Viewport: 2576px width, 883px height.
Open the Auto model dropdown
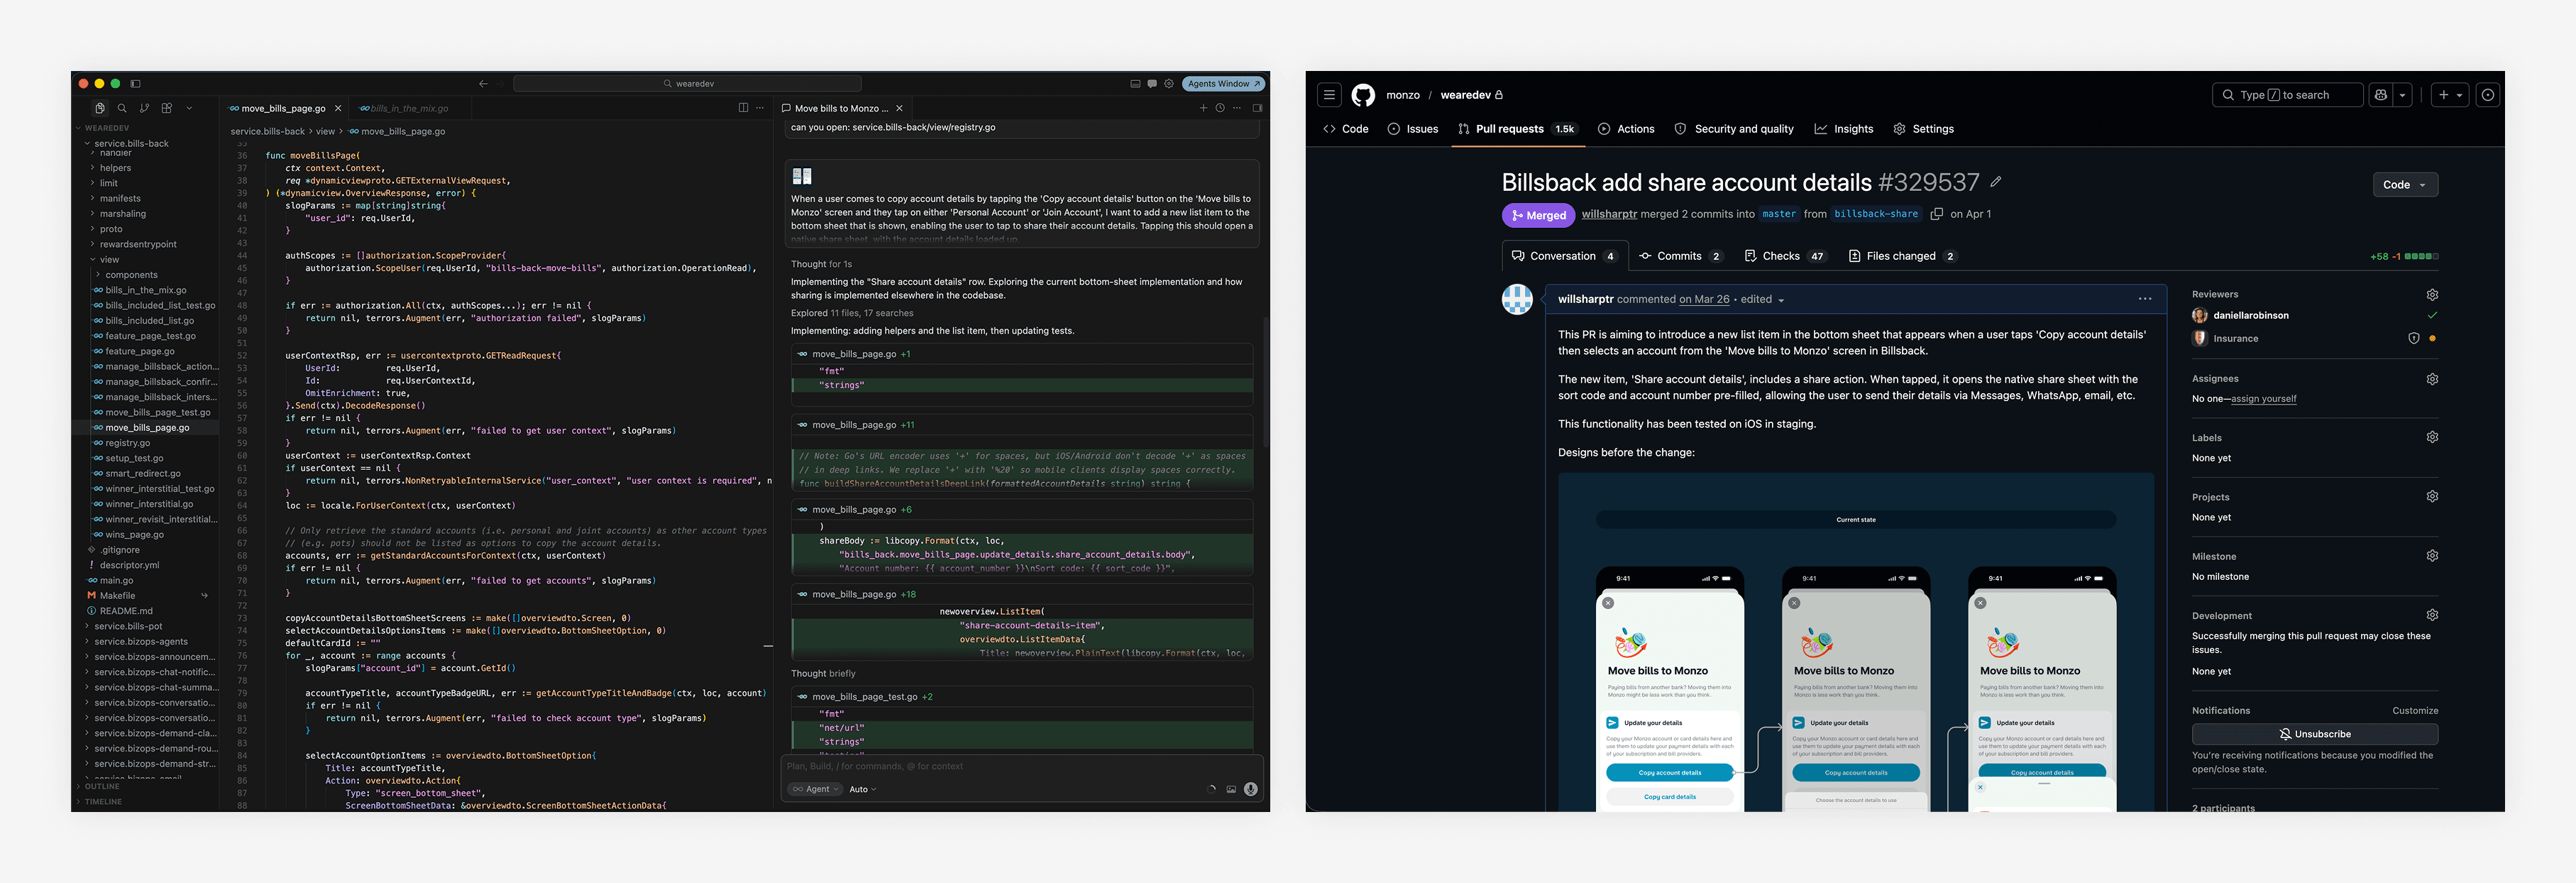(x=862, y=789)
